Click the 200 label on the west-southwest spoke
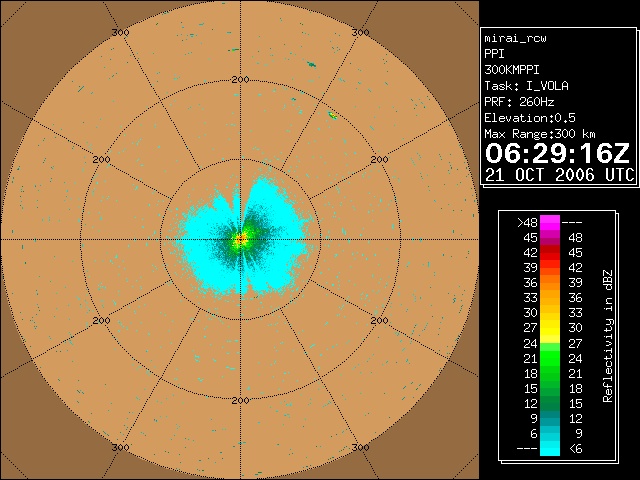Image resolution: width=640 pixels, height=480 pixels. [101, 321]
